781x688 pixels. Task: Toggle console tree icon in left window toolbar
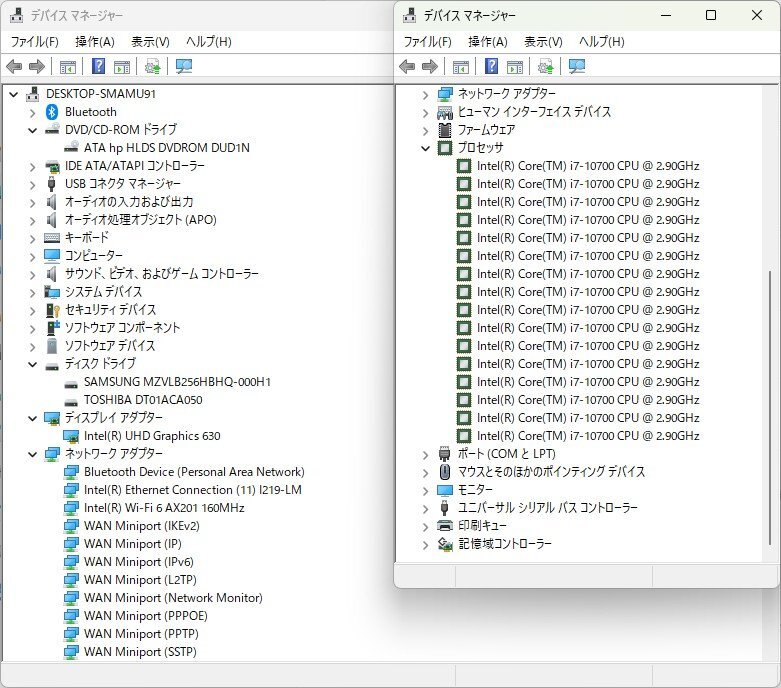tap(67, 67)
